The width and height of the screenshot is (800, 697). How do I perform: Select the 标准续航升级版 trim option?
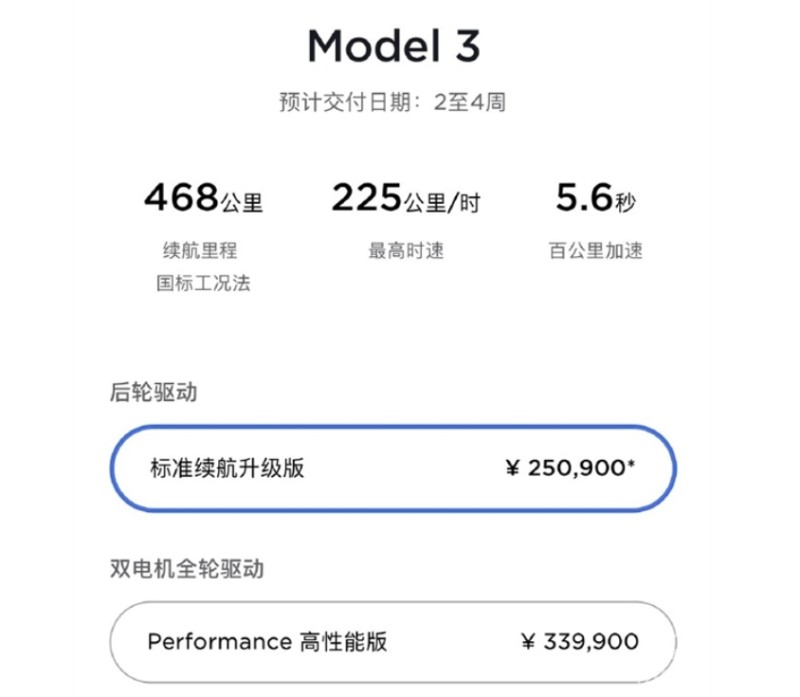[x=393, y=468]
